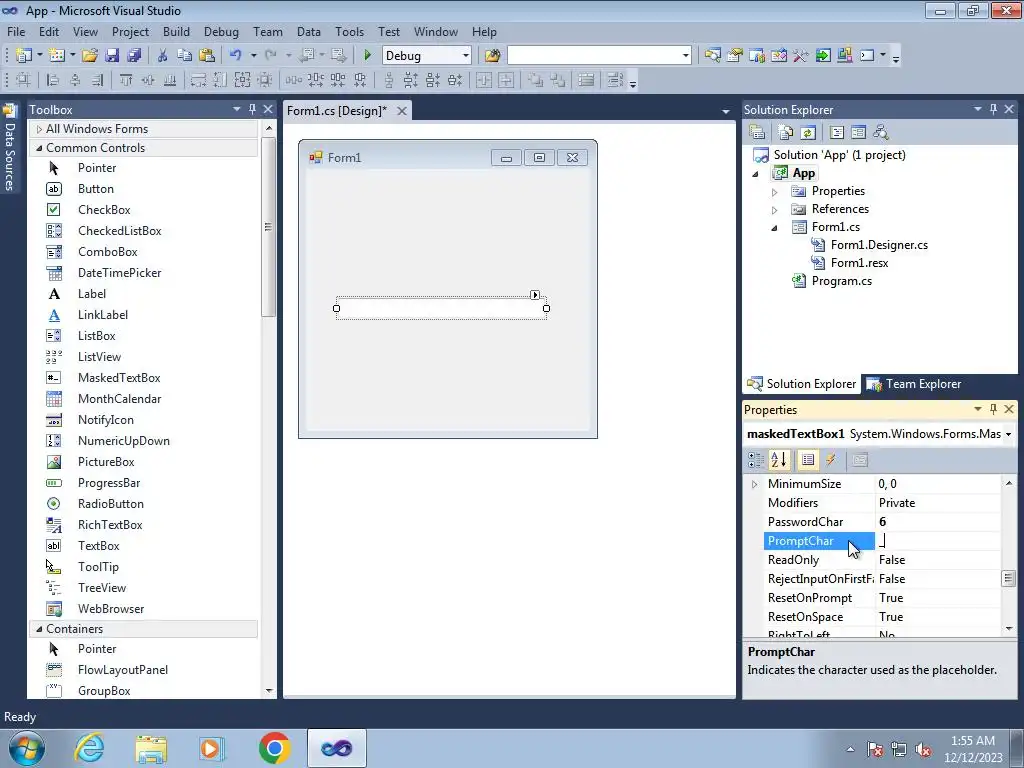Screen dimensions: 1024x768
Task: Collapse the Common Controls group
Action: [x=39, y=148]
